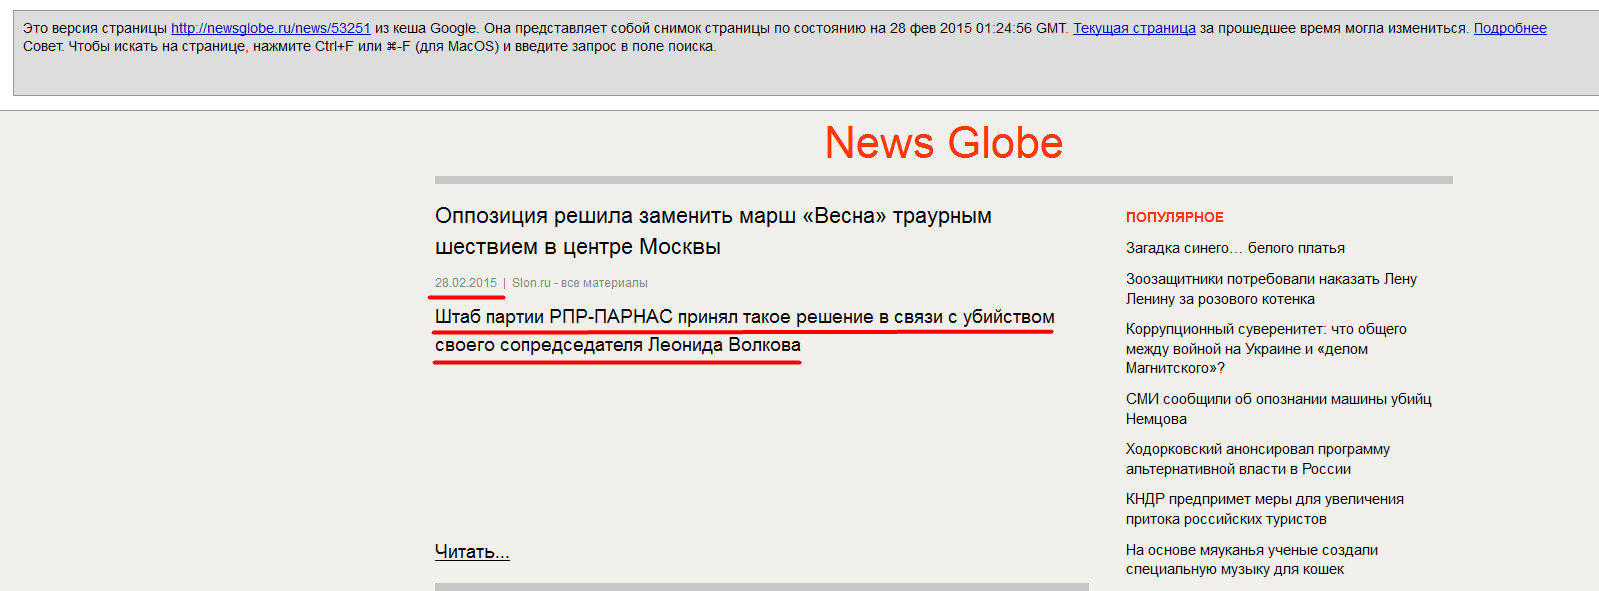Click the gray divider bar under News Globe
Screen dimensions: 1599x591
tap(943, 180)
